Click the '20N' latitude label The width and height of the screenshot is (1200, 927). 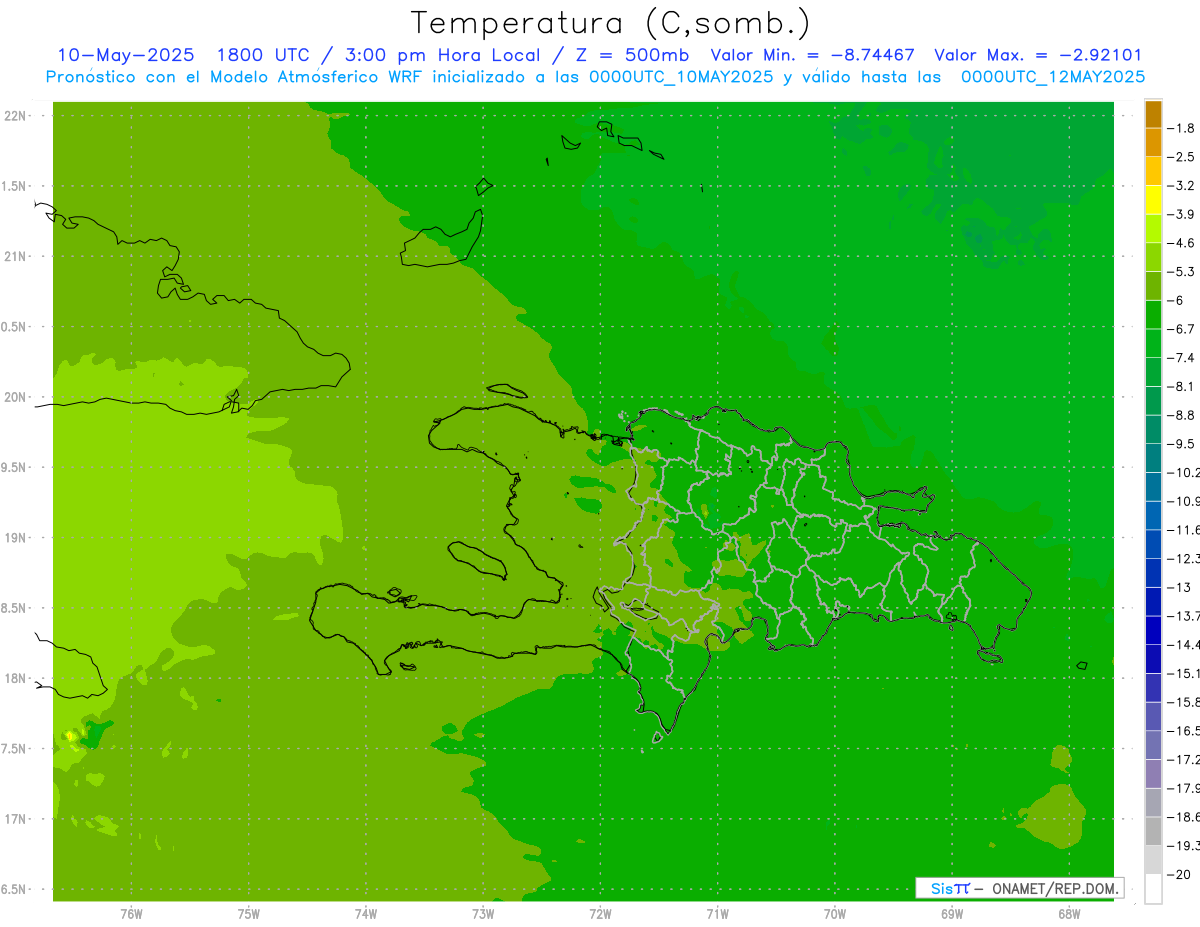pyautogui.click(x=15, y=397)
